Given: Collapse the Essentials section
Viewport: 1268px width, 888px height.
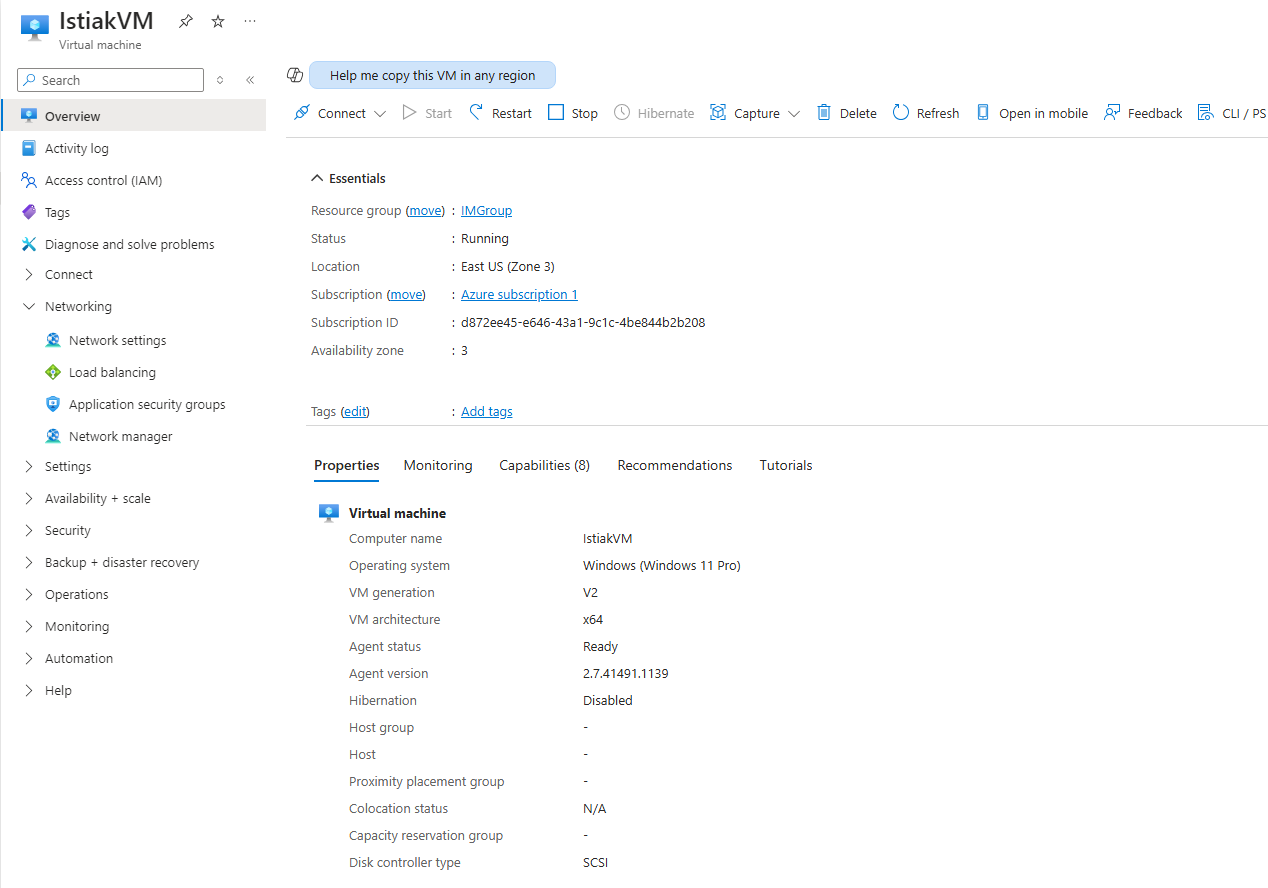Looking at the screenshot, I should (318, 178).
